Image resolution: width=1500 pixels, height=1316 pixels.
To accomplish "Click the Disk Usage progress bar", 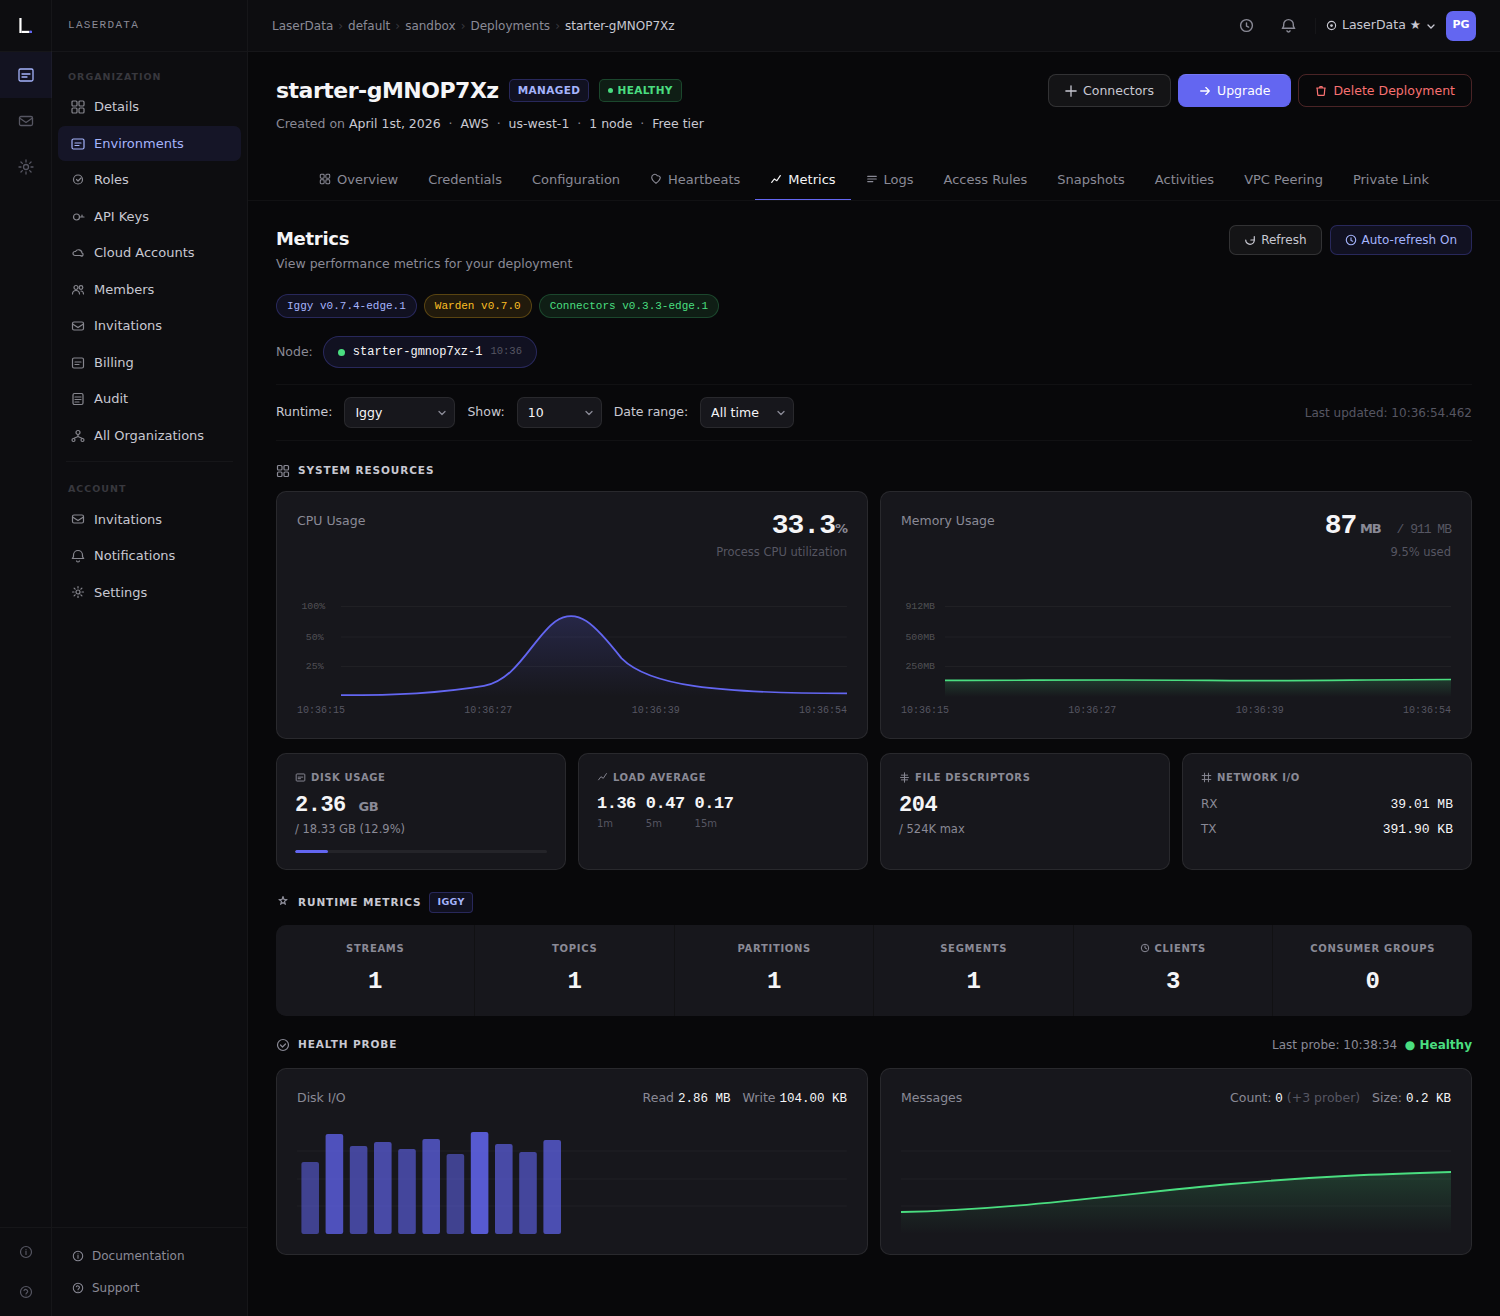I will click(x=421, y=851).
